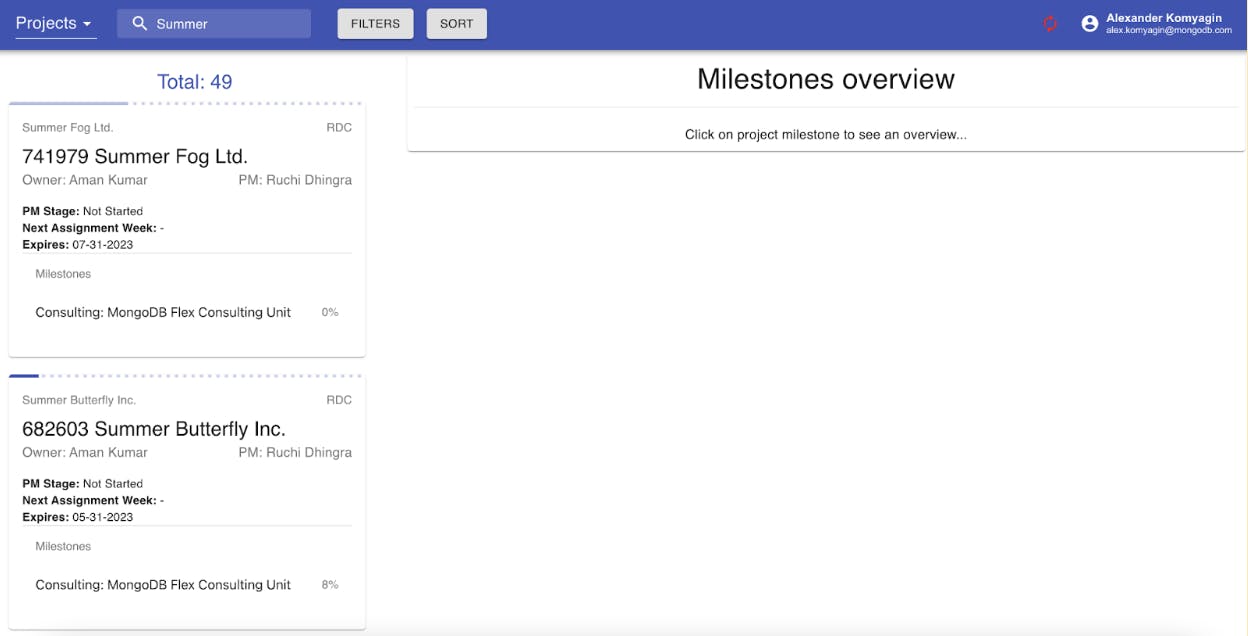This screenshot has width=1248, height=636.
Task: Open project 741979 Summer Fog Ltd.
Action: click(x=135, y=157)
